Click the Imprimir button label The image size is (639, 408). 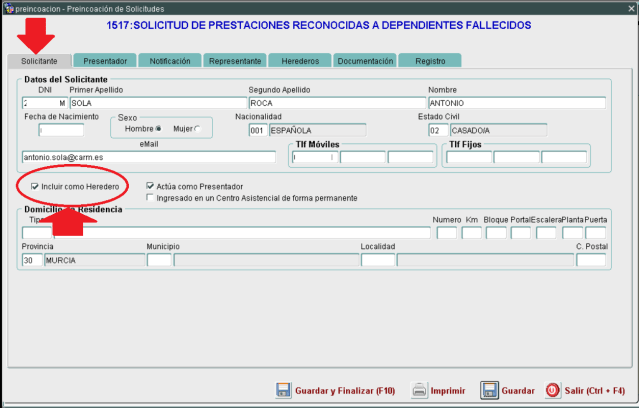(x=448, y=390)
